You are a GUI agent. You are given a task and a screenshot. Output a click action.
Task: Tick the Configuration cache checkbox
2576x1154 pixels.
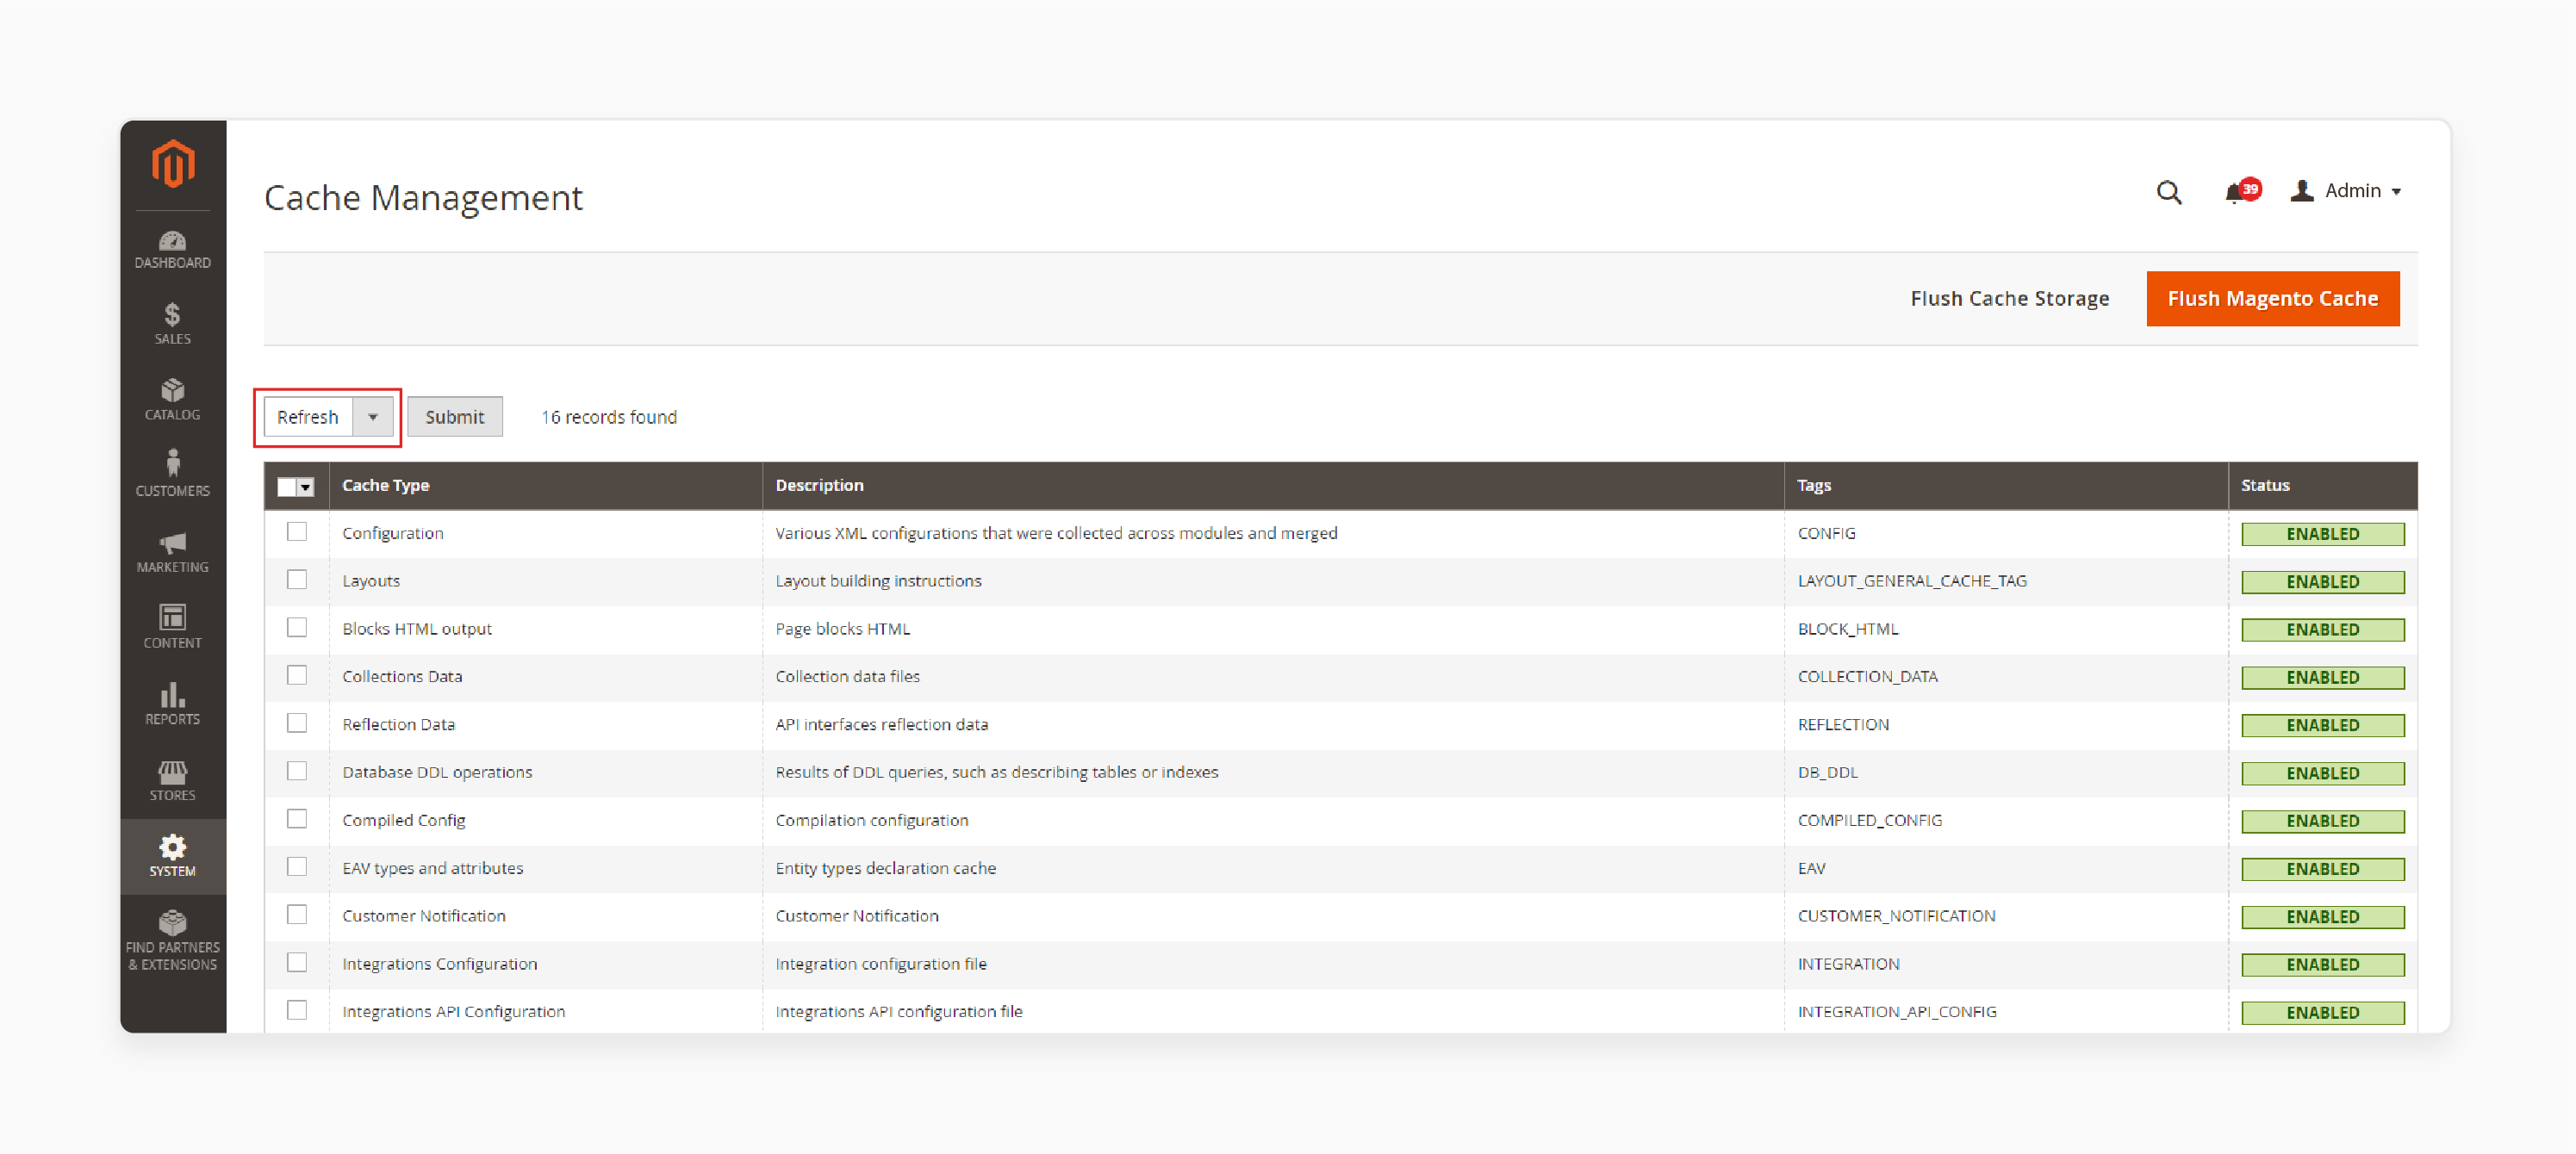click(x=297, y=532)
